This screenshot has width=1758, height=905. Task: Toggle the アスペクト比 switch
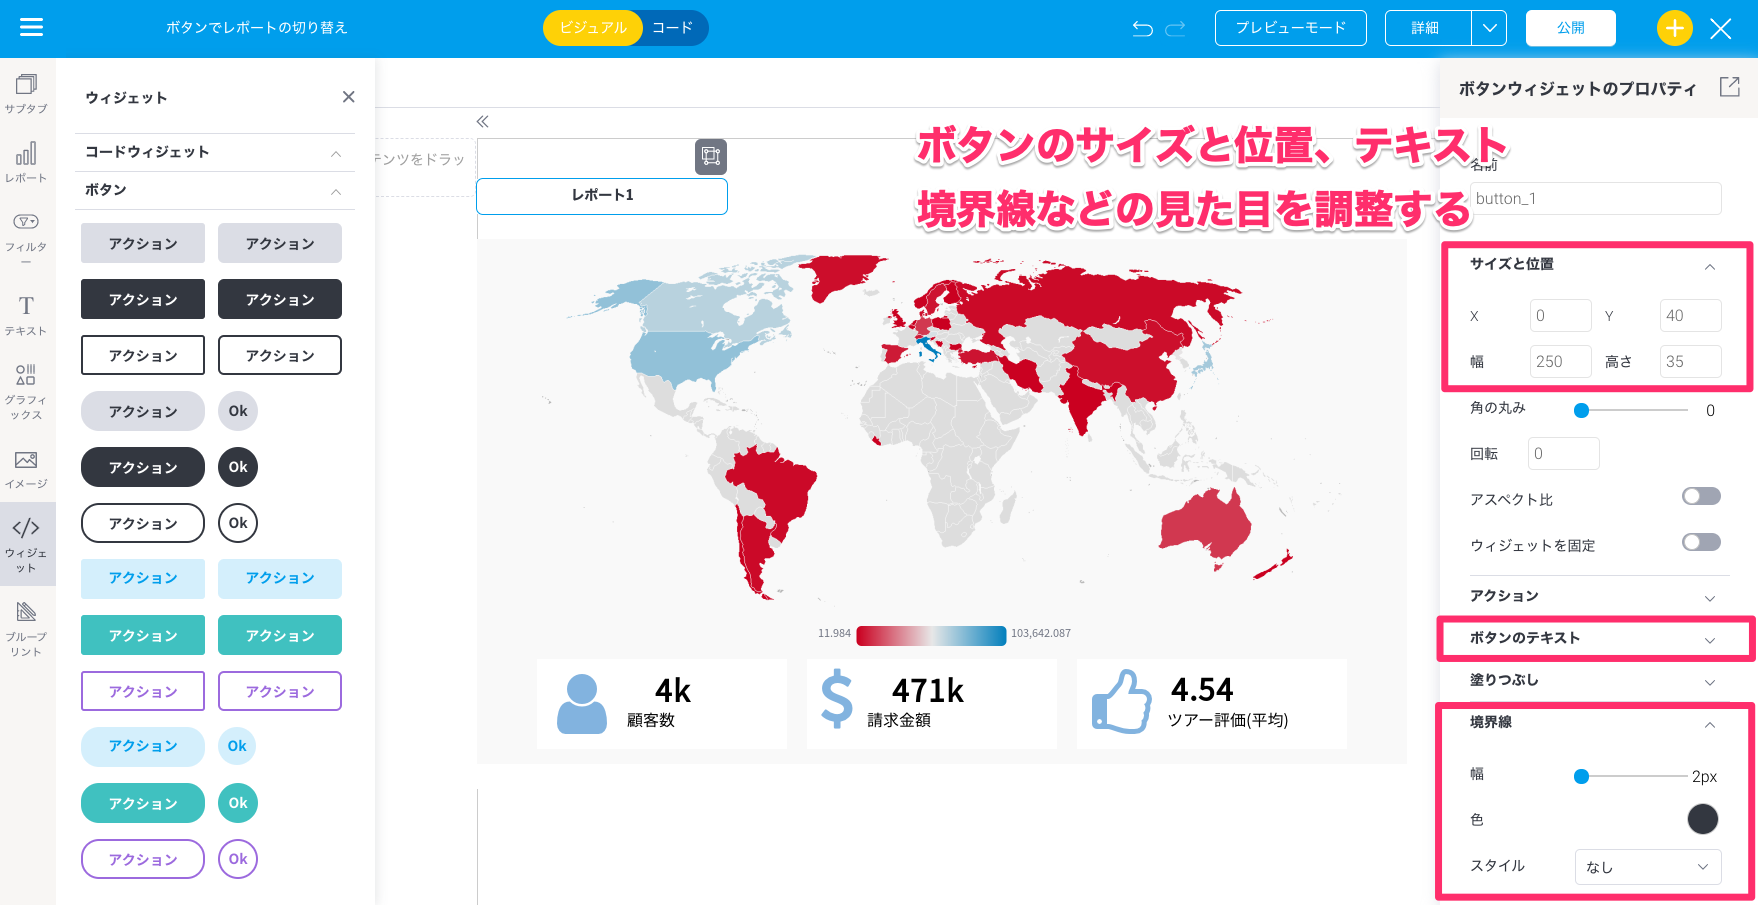tap(1701, 497)
